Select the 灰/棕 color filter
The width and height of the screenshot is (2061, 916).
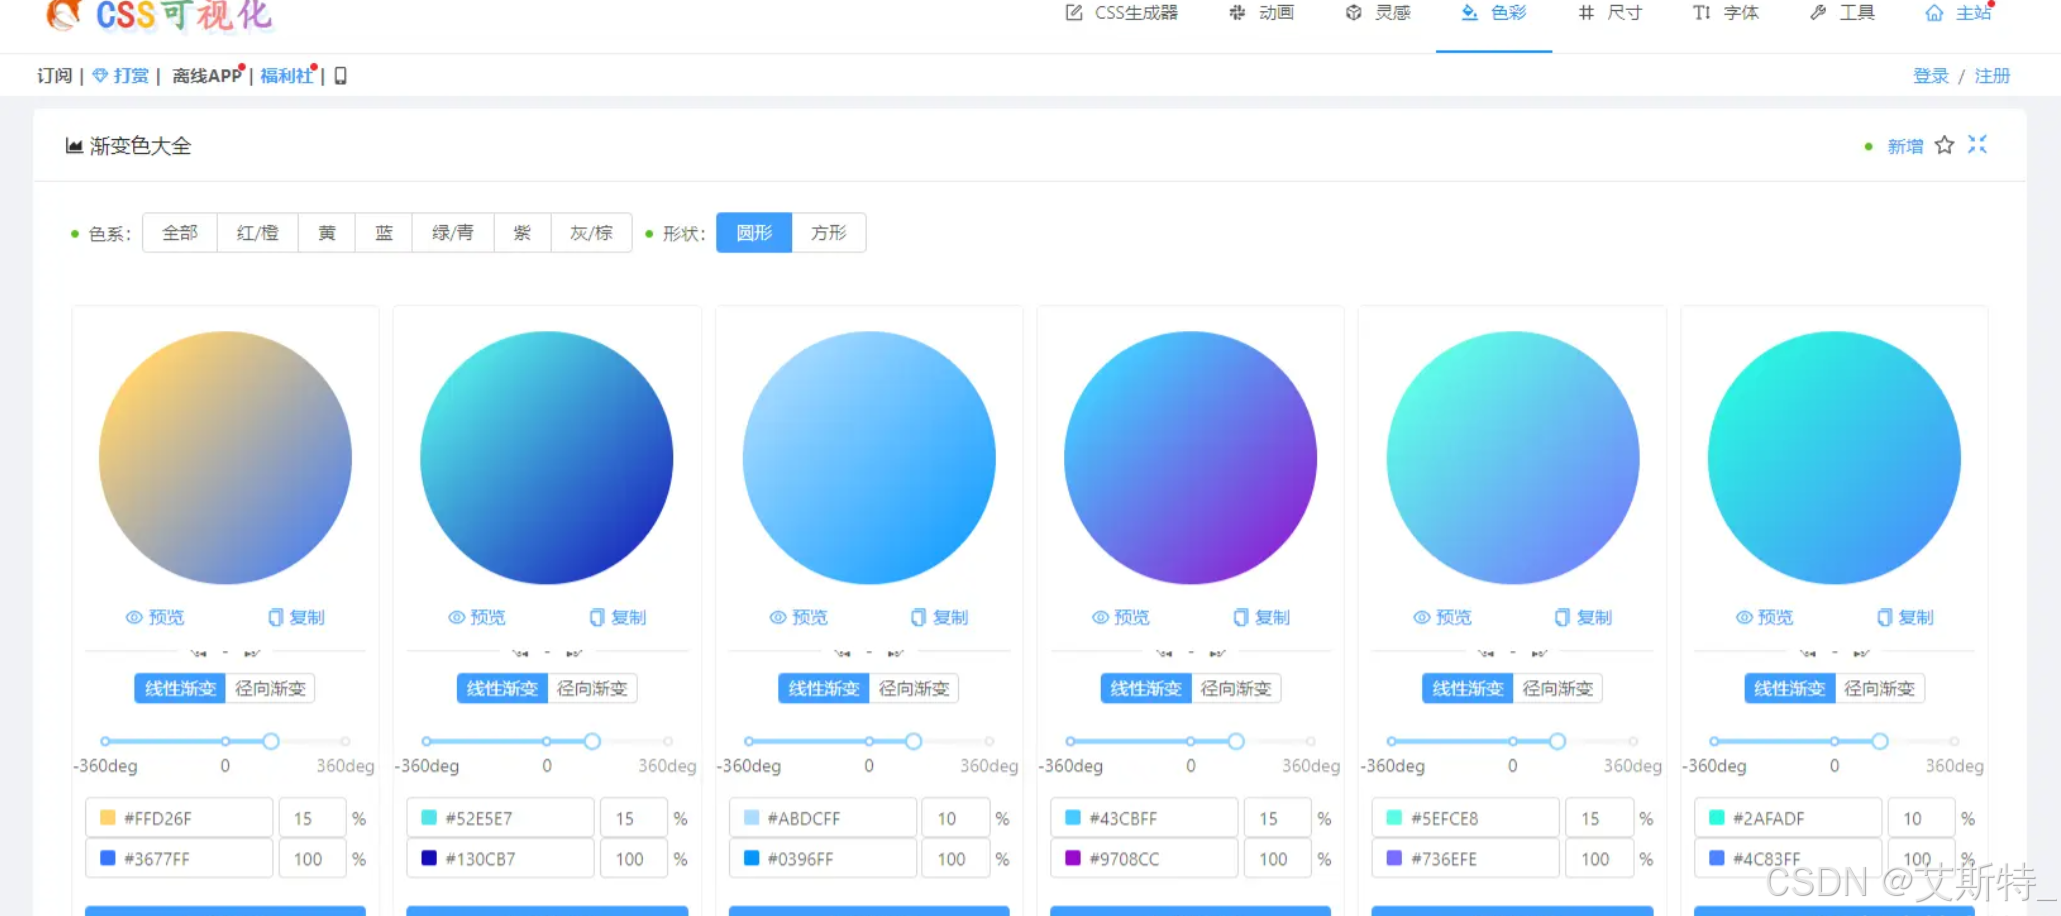pos(591,233)
